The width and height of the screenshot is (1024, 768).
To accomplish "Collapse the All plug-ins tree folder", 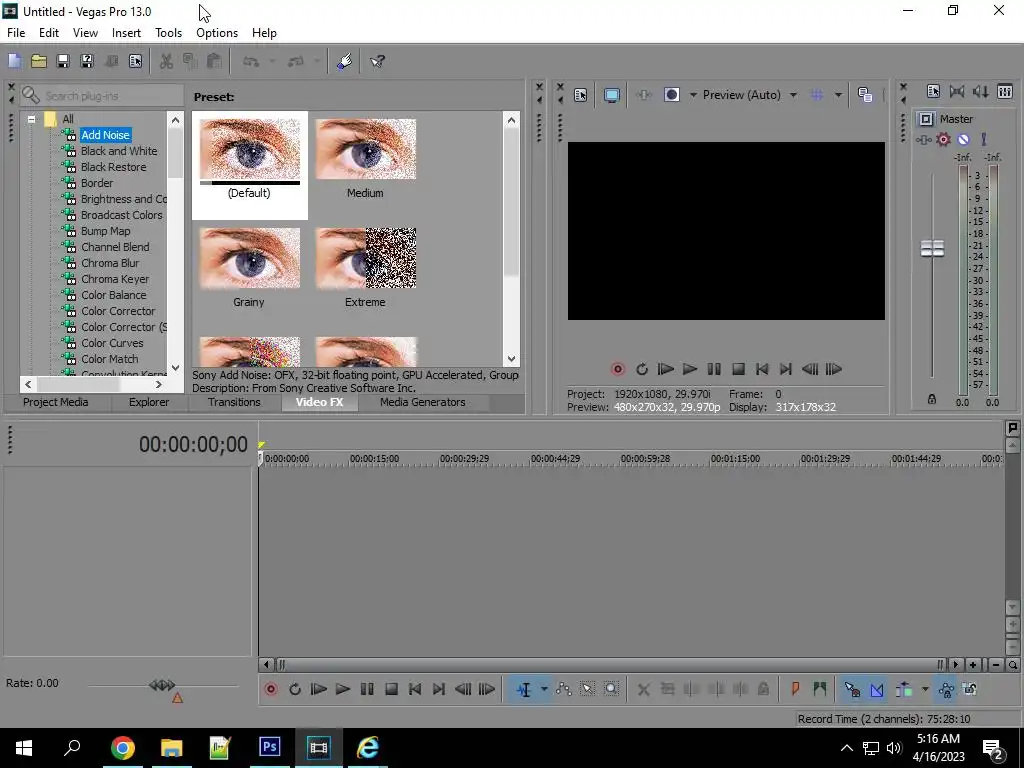I will 31,120.
